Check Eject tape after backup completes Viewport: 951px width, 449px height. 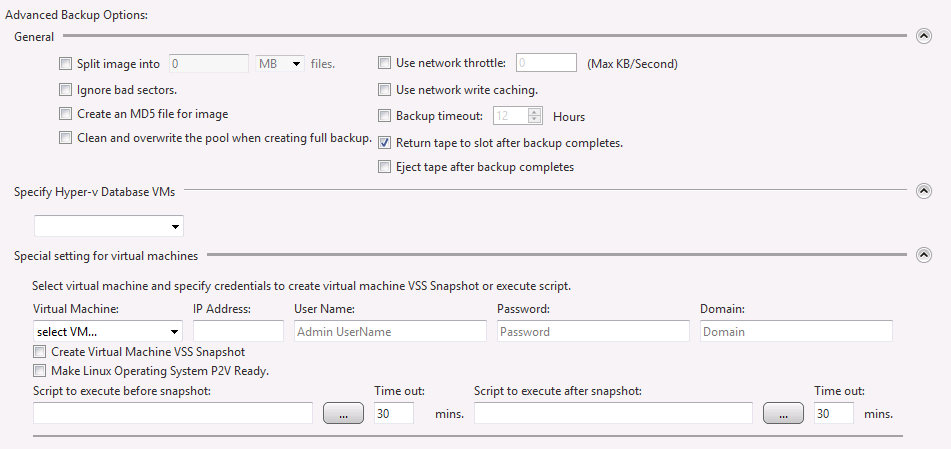(x=384, y=166)
